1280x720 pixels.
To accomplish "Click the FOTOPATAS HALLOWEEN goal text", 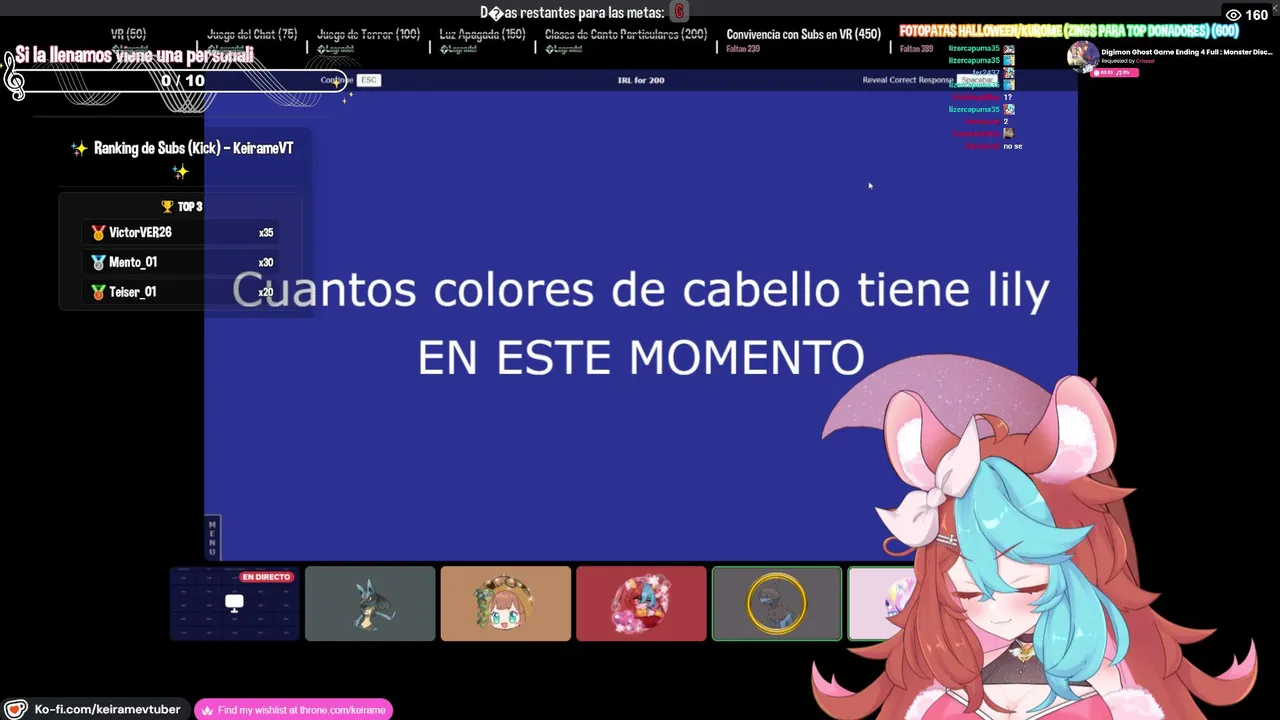I will click(x=1069, y=31).
